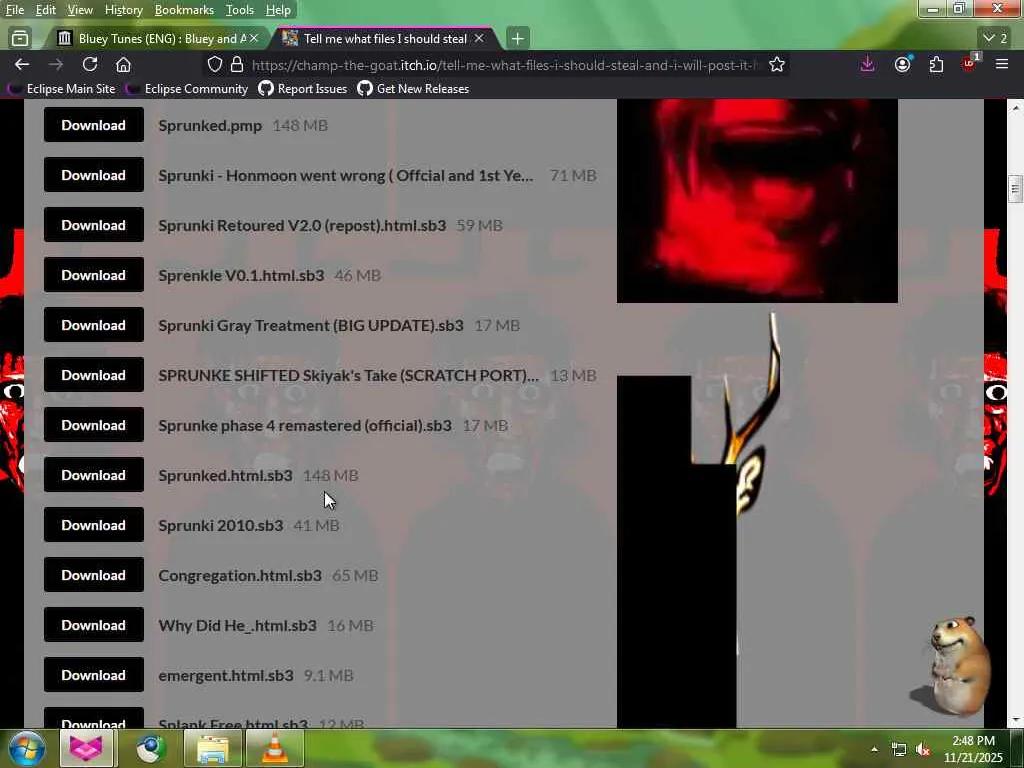The height and width of the screenshot is (768, 1024).
Task: Click the Sprunki 2010.sb3 file name
Action: coord(221,525)
